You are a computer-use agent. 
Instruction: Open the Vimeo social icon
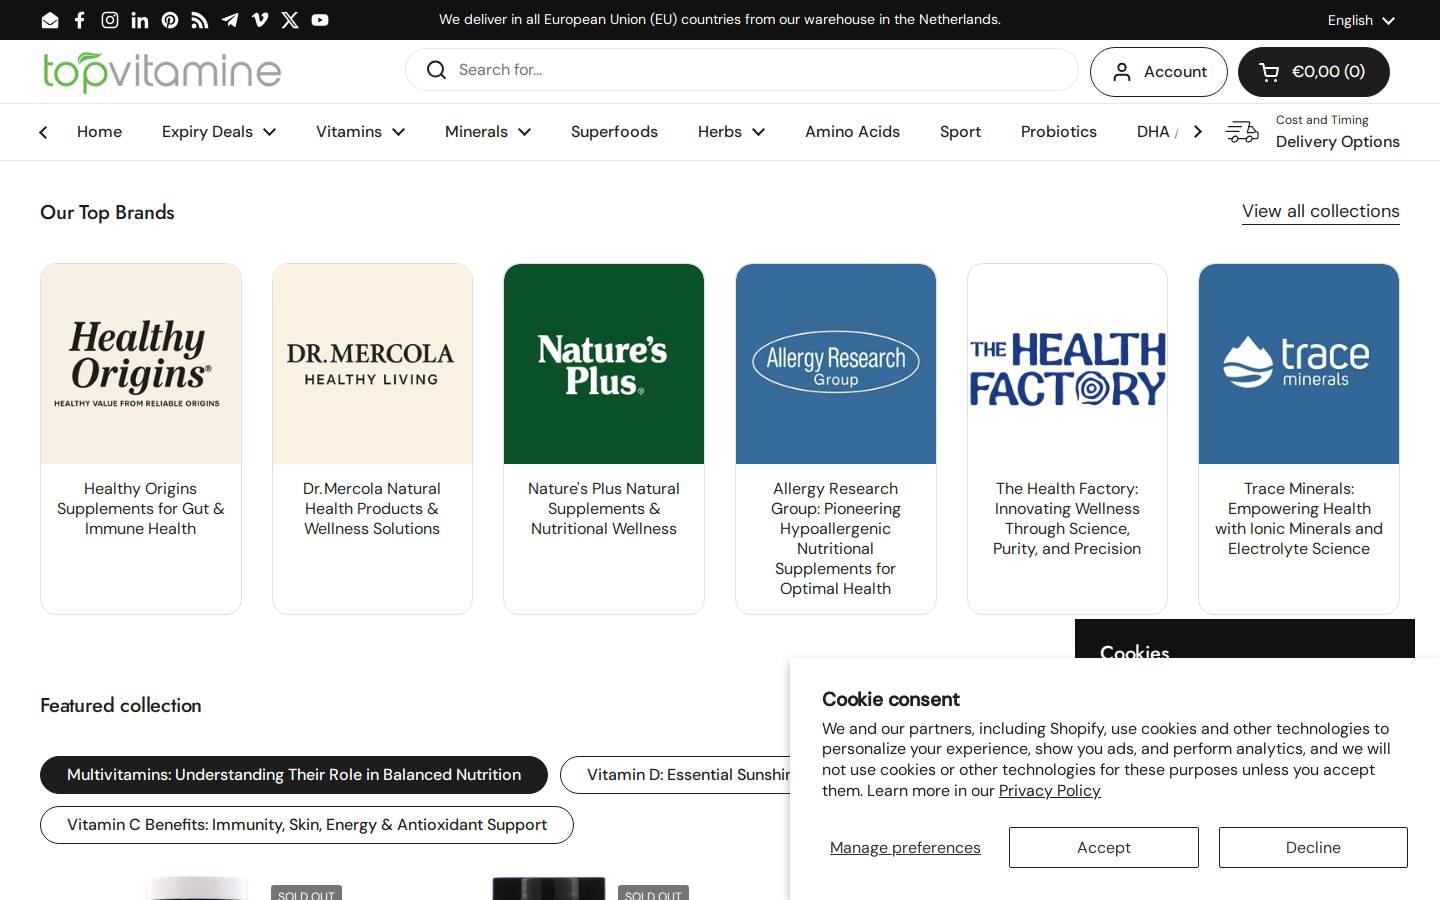pyautogui.click(x=260, y=20)
